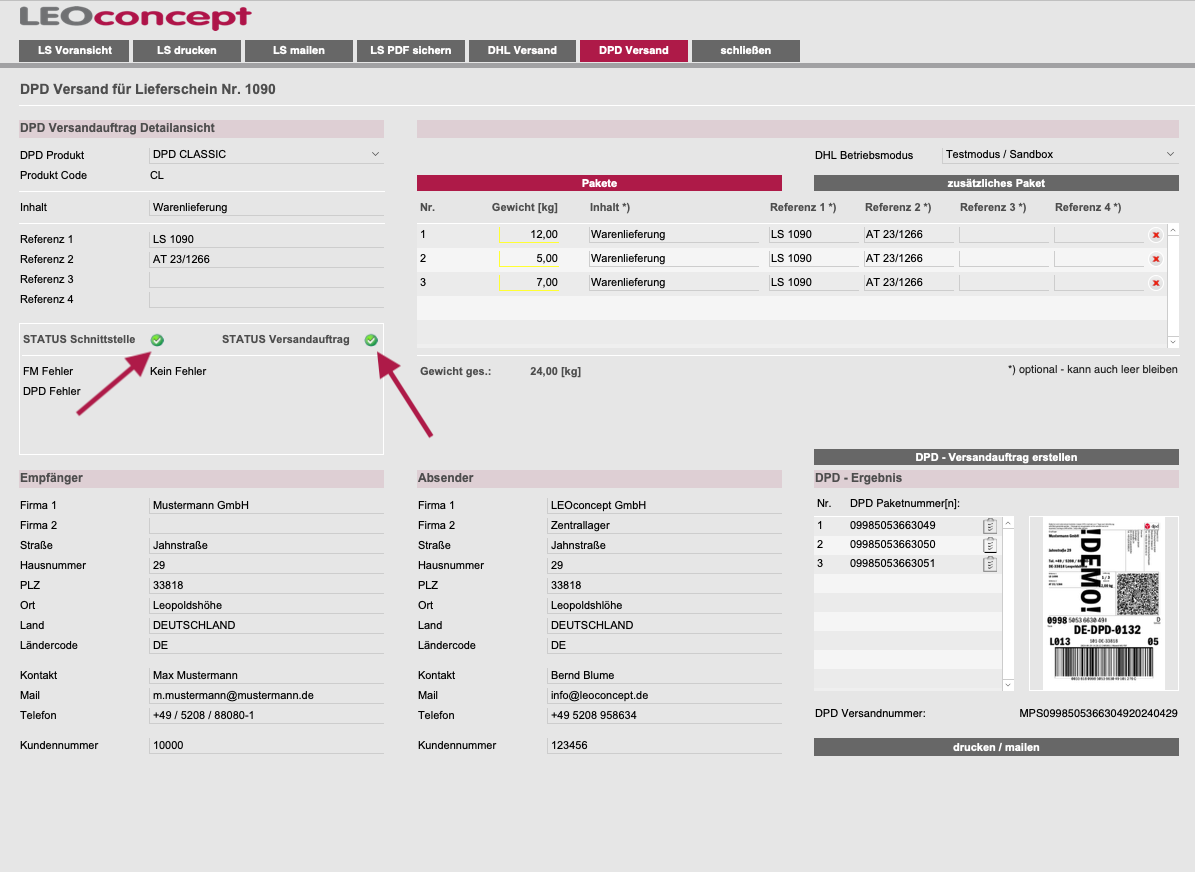This screenshot has width=1195, height=872.
Task: Edit Absender Kundennummer 123456
Action: [665, 745]
